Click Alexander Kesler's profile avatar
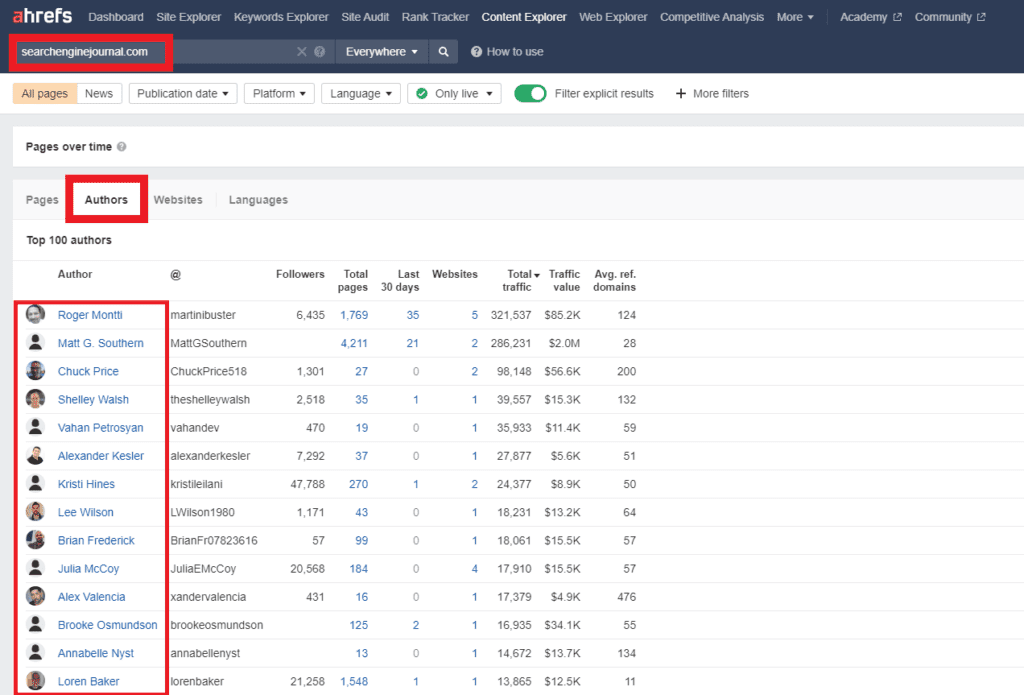 click(35, 455)
